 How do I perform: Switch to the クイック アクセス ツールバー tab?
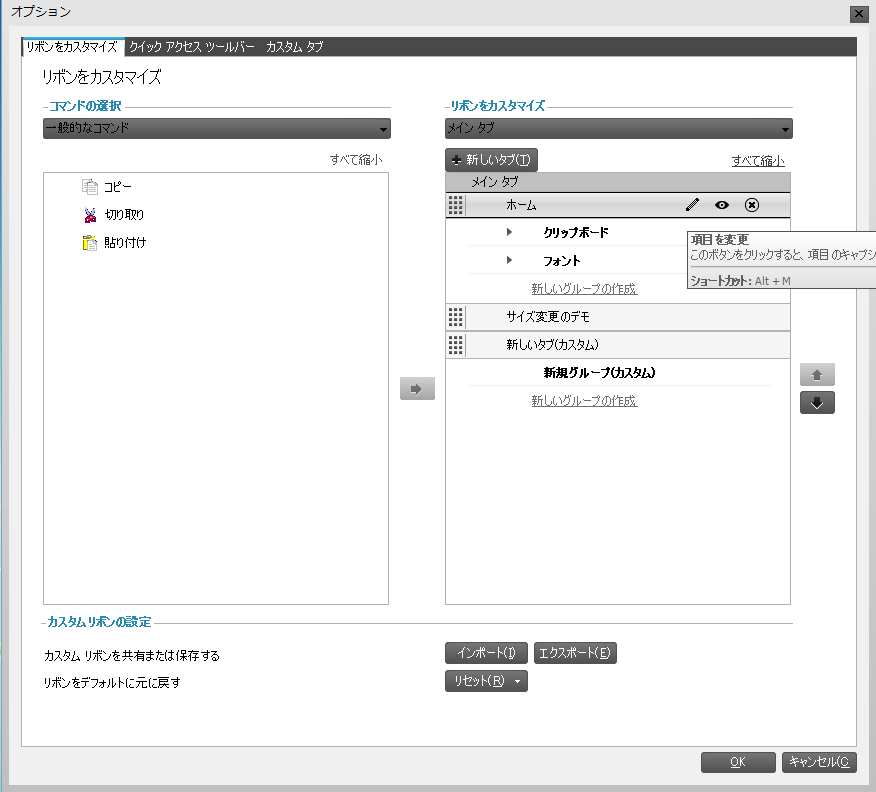191,46
